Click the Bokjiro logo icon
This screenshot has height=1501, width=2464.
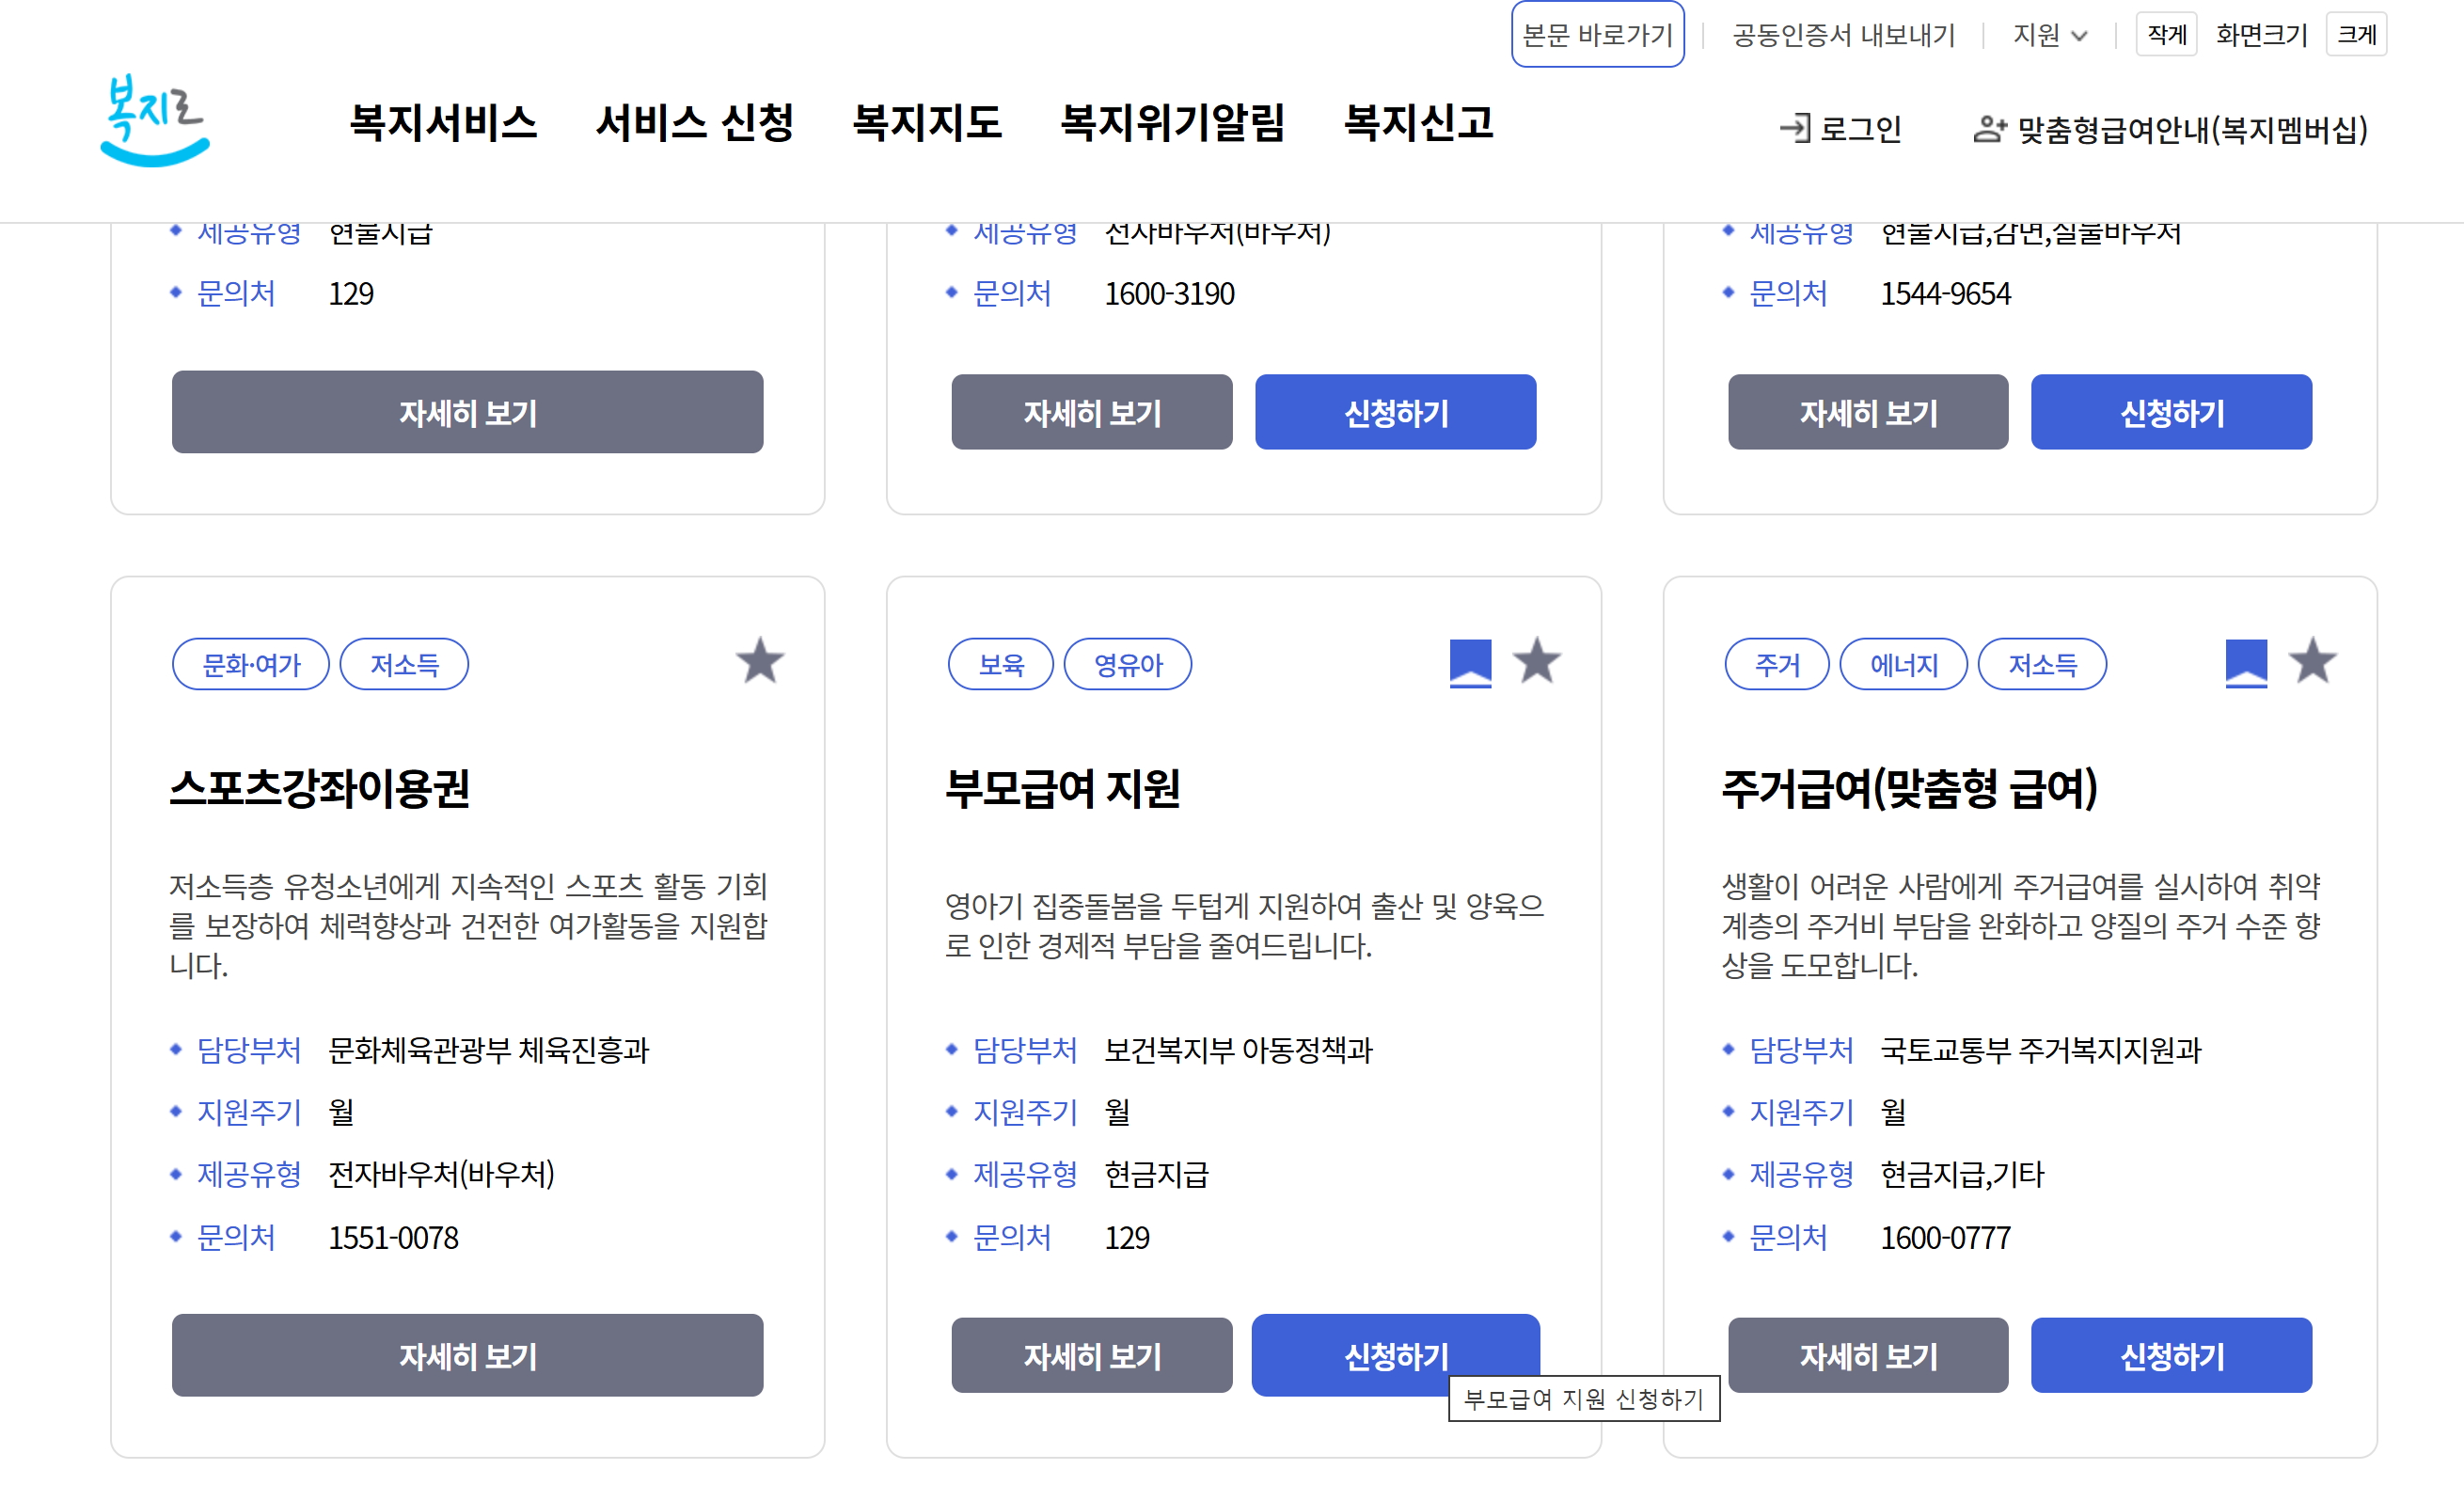pyautogui.click(x=155, y=120)
